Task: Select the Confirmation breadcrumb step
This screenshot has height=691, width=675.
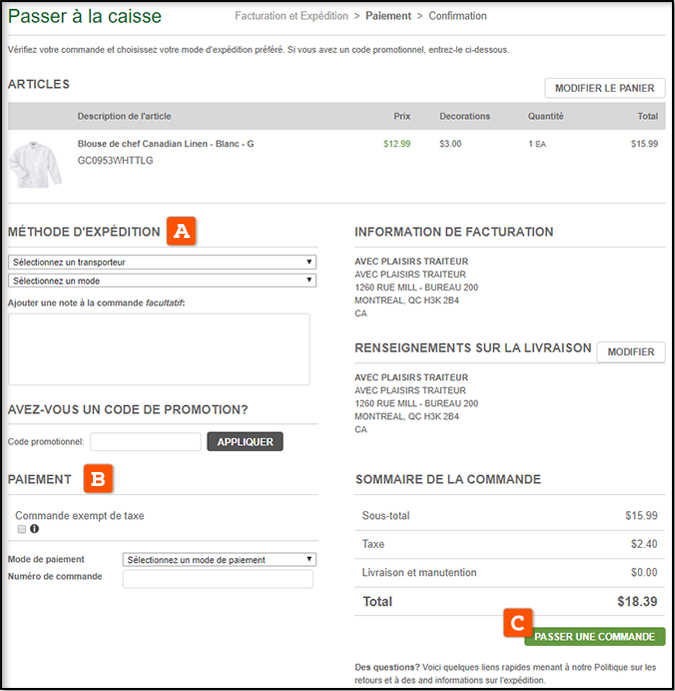Action: coord(458,16)
